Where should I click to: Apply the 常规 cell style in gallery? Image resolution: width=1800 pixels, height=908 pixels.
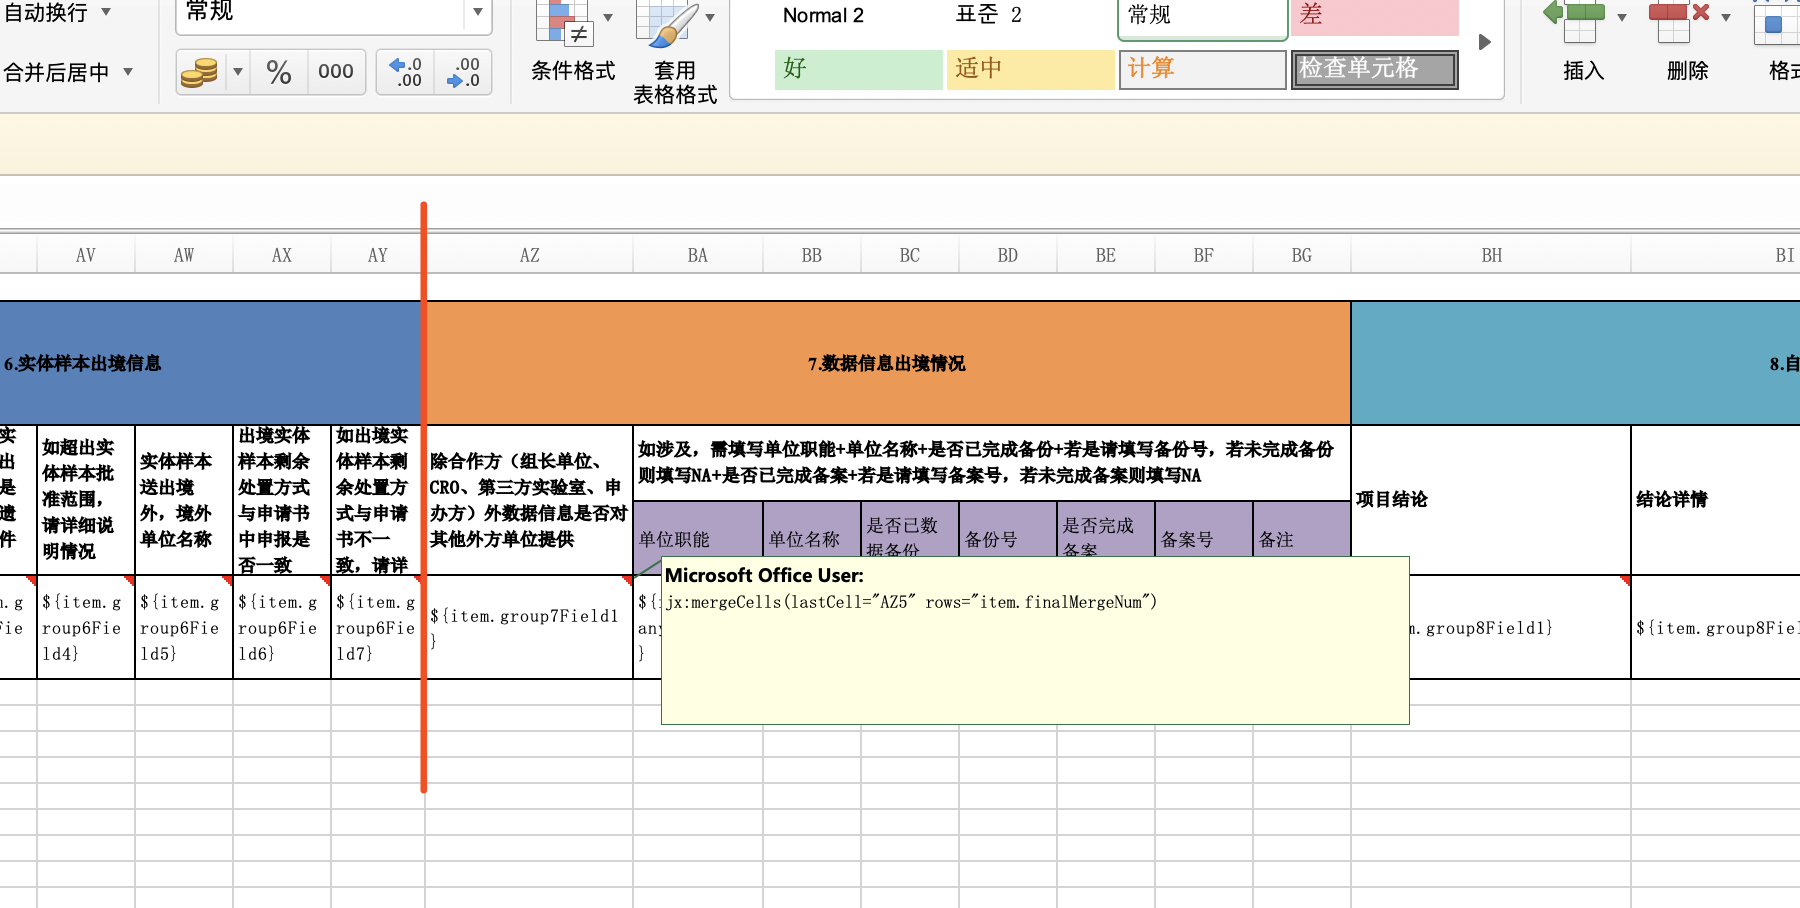[x=1202, y=17]
